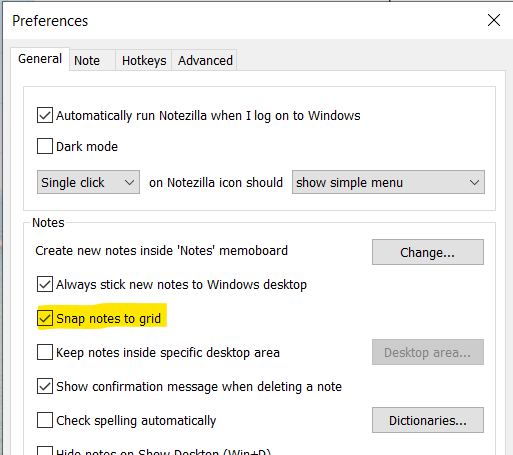The image size is (513, 455).
Task: Click the Dictionaries... button
Action: point(428,420)
